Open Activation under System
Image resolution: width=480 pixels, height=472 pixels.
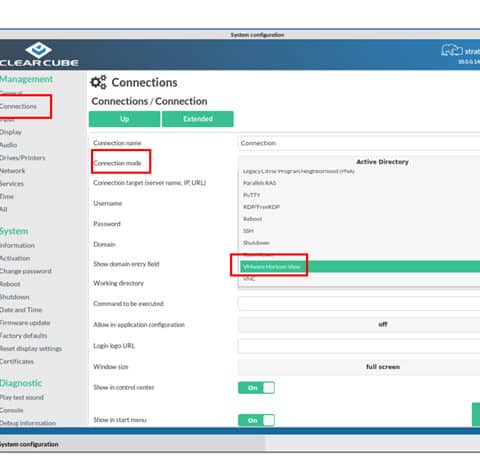(15, 258)
